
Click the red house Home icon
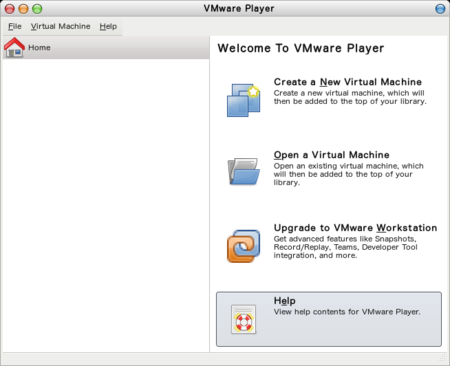tap(14, 47)
